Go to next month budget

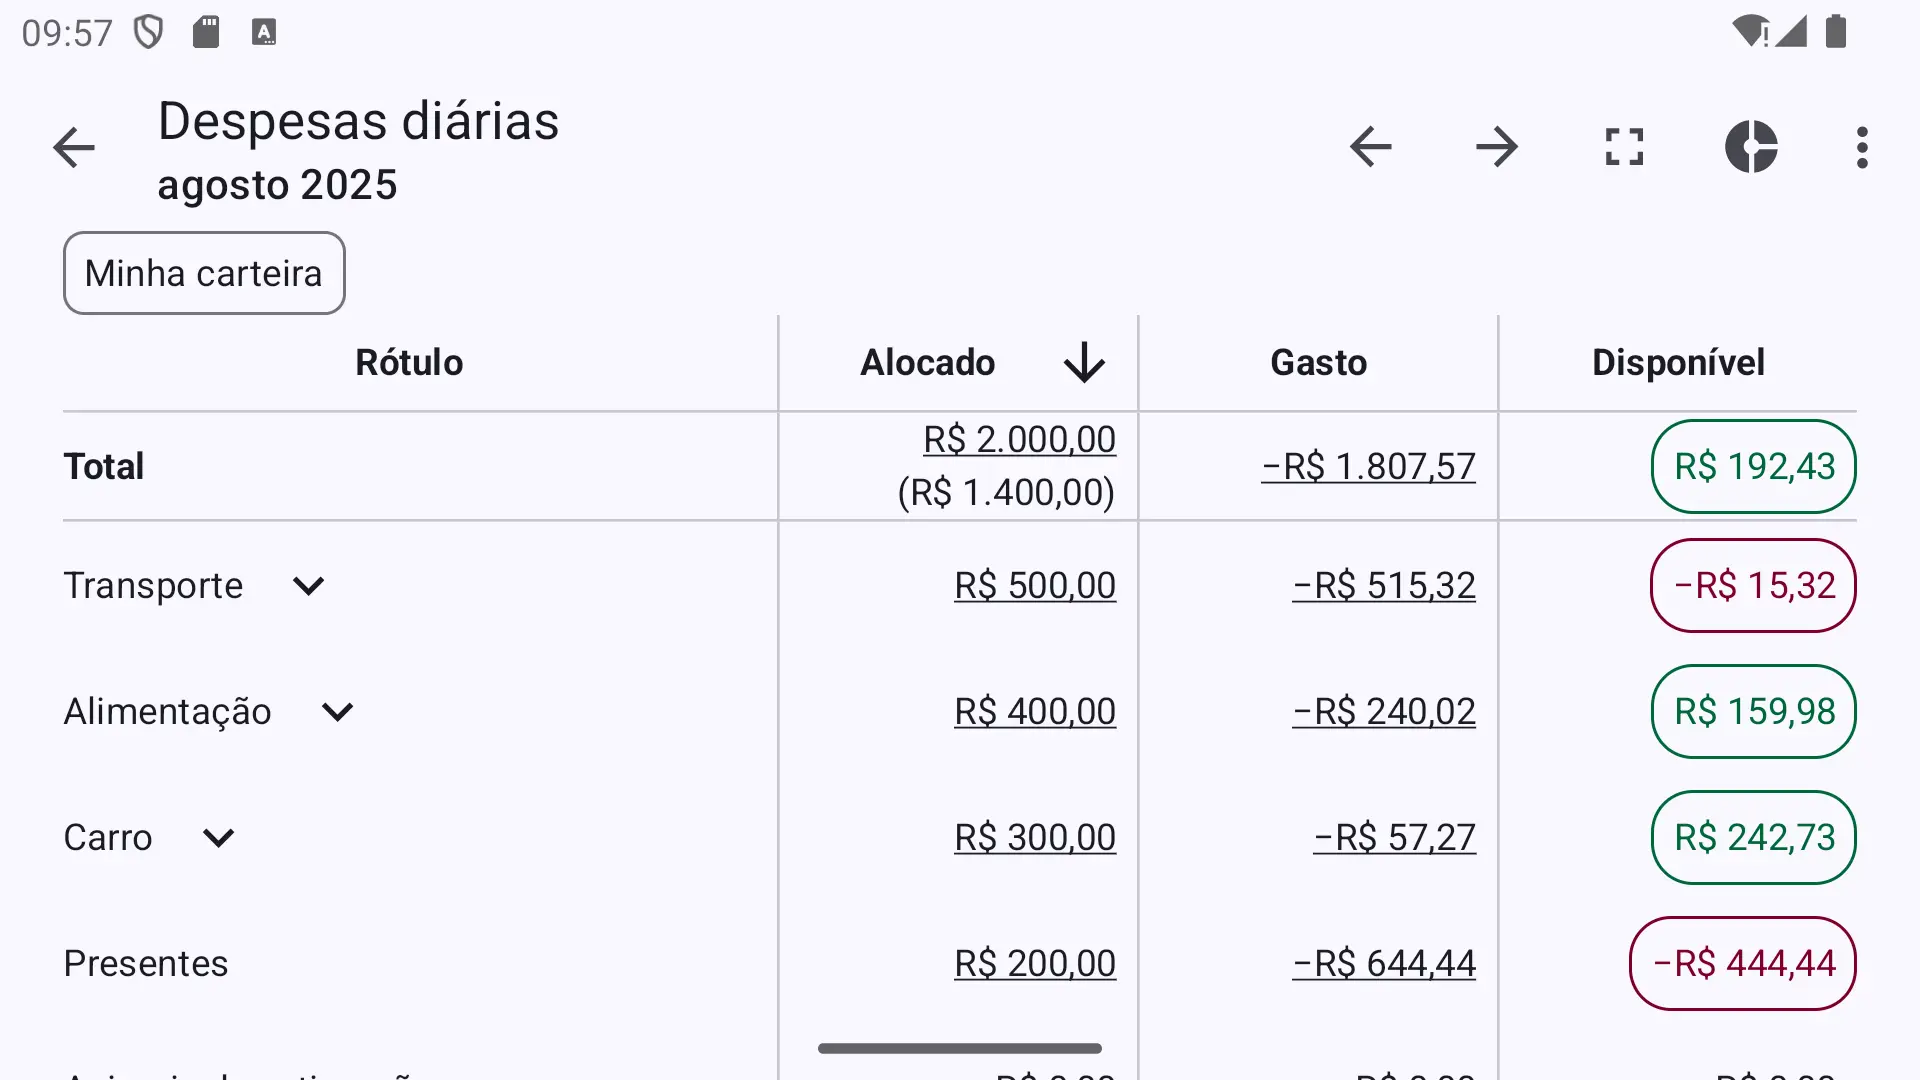pos(1497,147)
